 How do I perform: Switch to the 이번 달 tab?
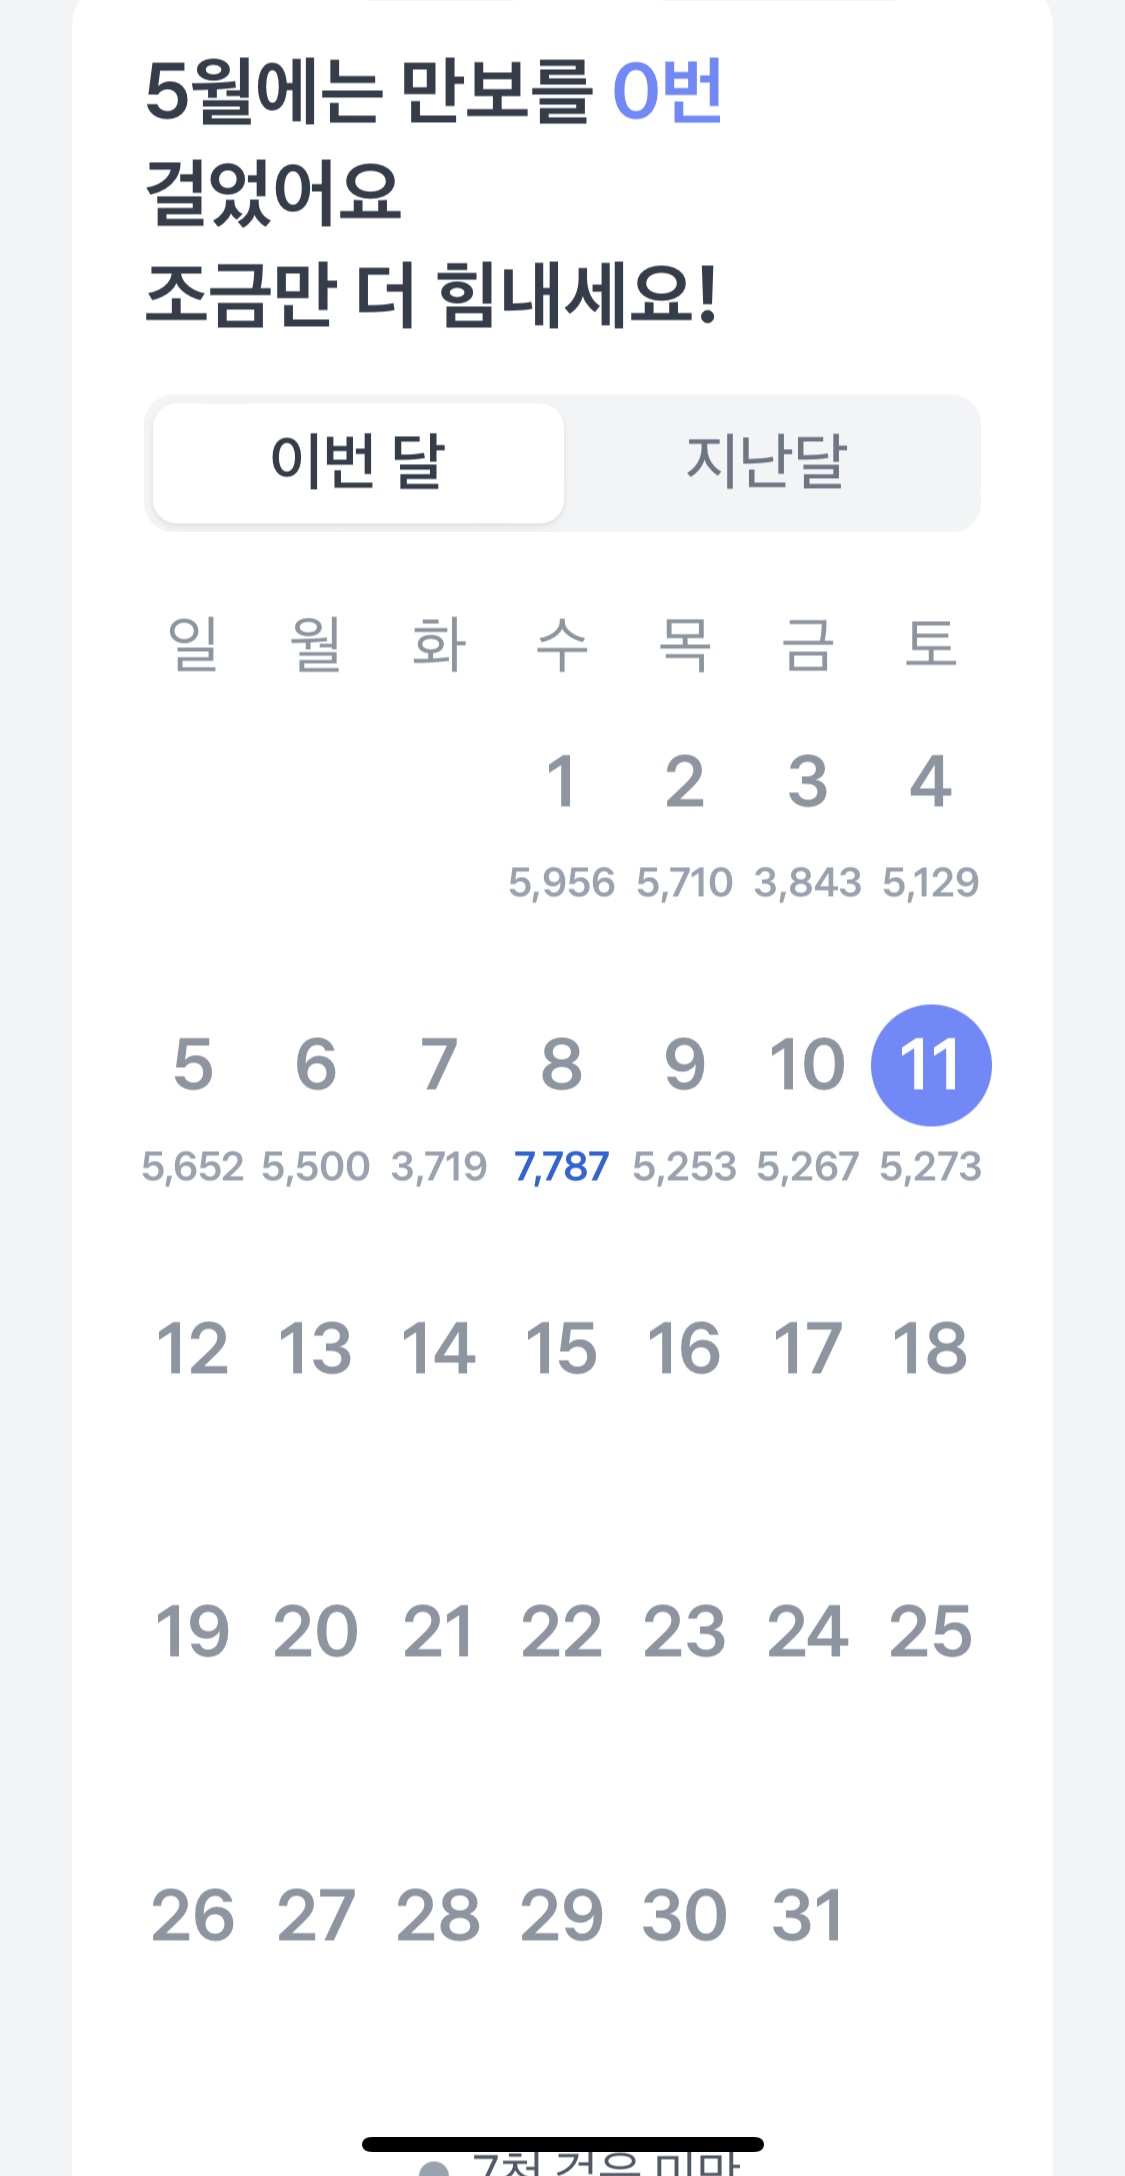[358, 463]
